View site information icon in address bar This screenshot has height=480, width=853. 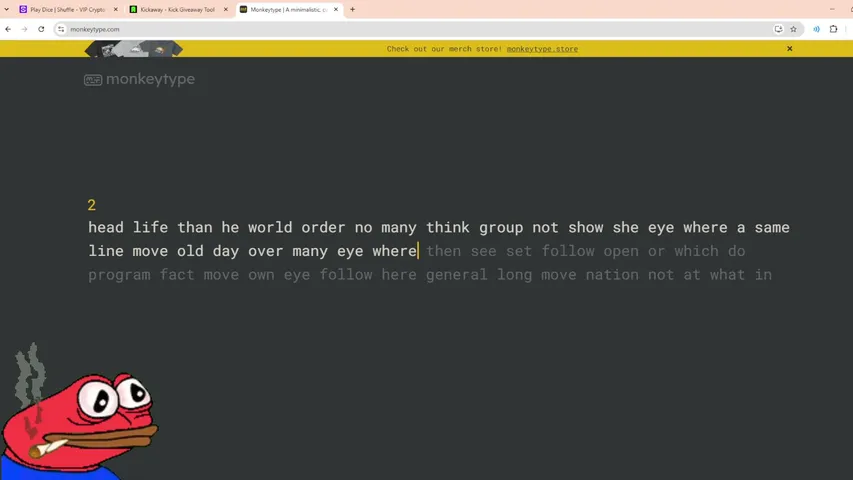click(61, 29)
